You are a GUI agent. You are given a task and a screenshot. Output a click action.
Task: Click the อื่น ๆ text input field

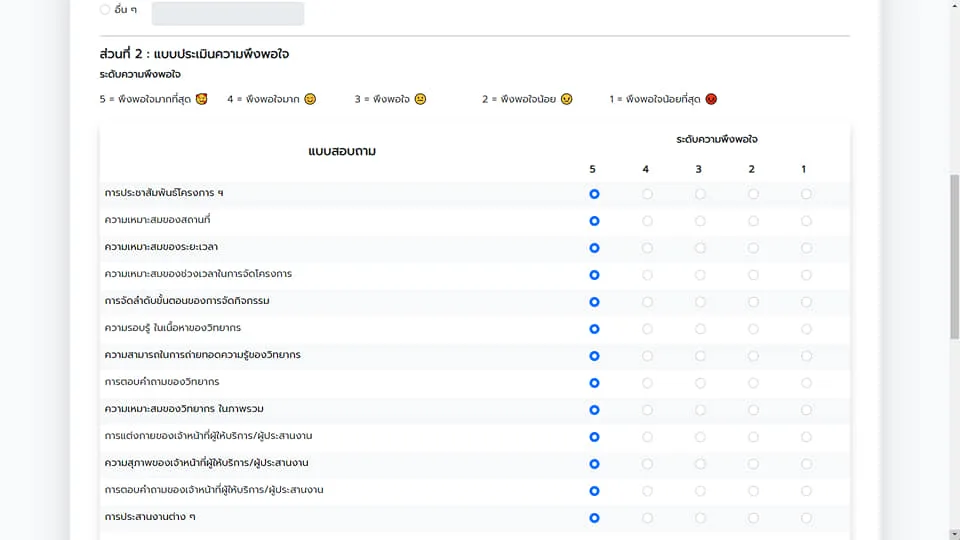[228, 13]
